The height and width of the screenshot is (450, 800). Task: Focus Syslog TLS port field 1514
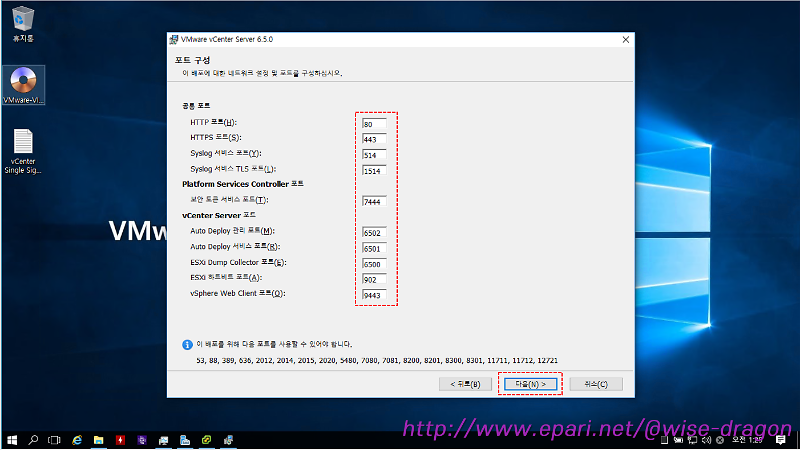click(374, 171)
